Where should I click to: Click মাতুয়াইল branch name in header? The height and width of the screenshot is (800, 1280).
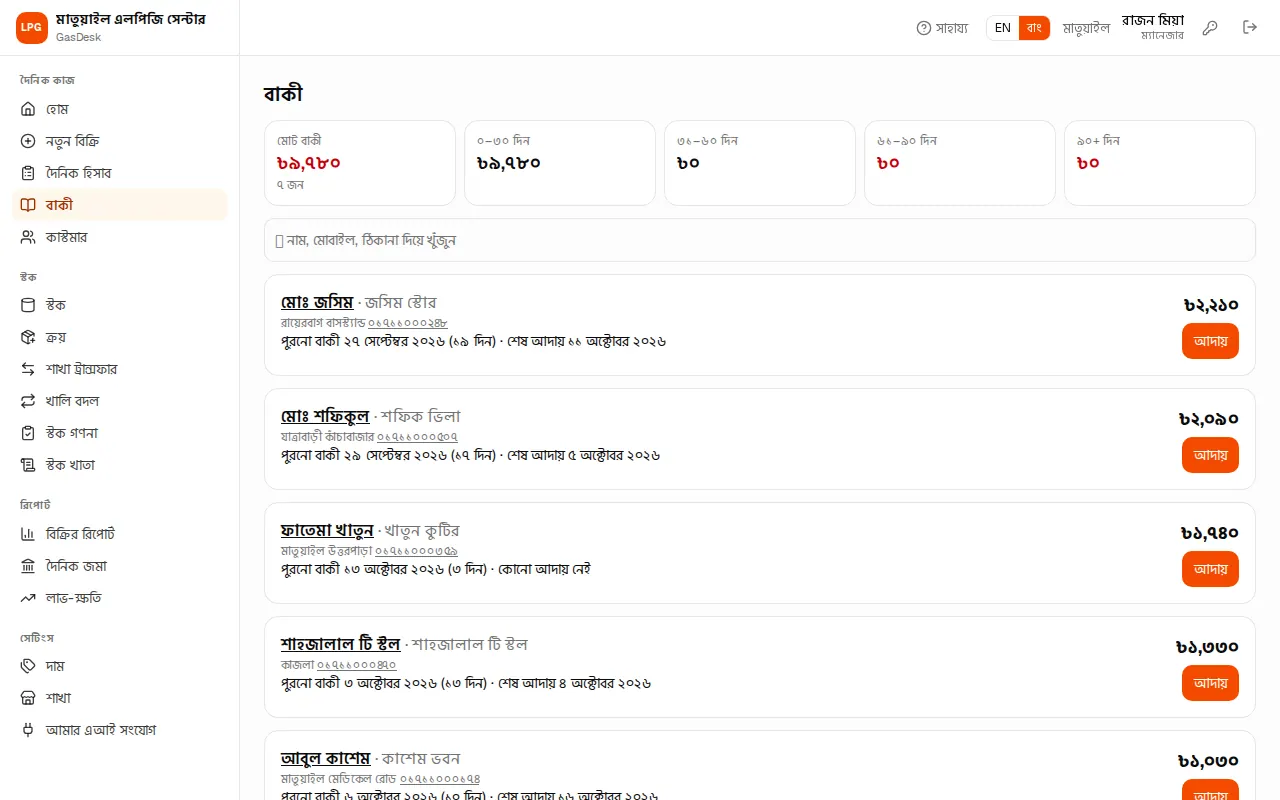(1086, 28)
